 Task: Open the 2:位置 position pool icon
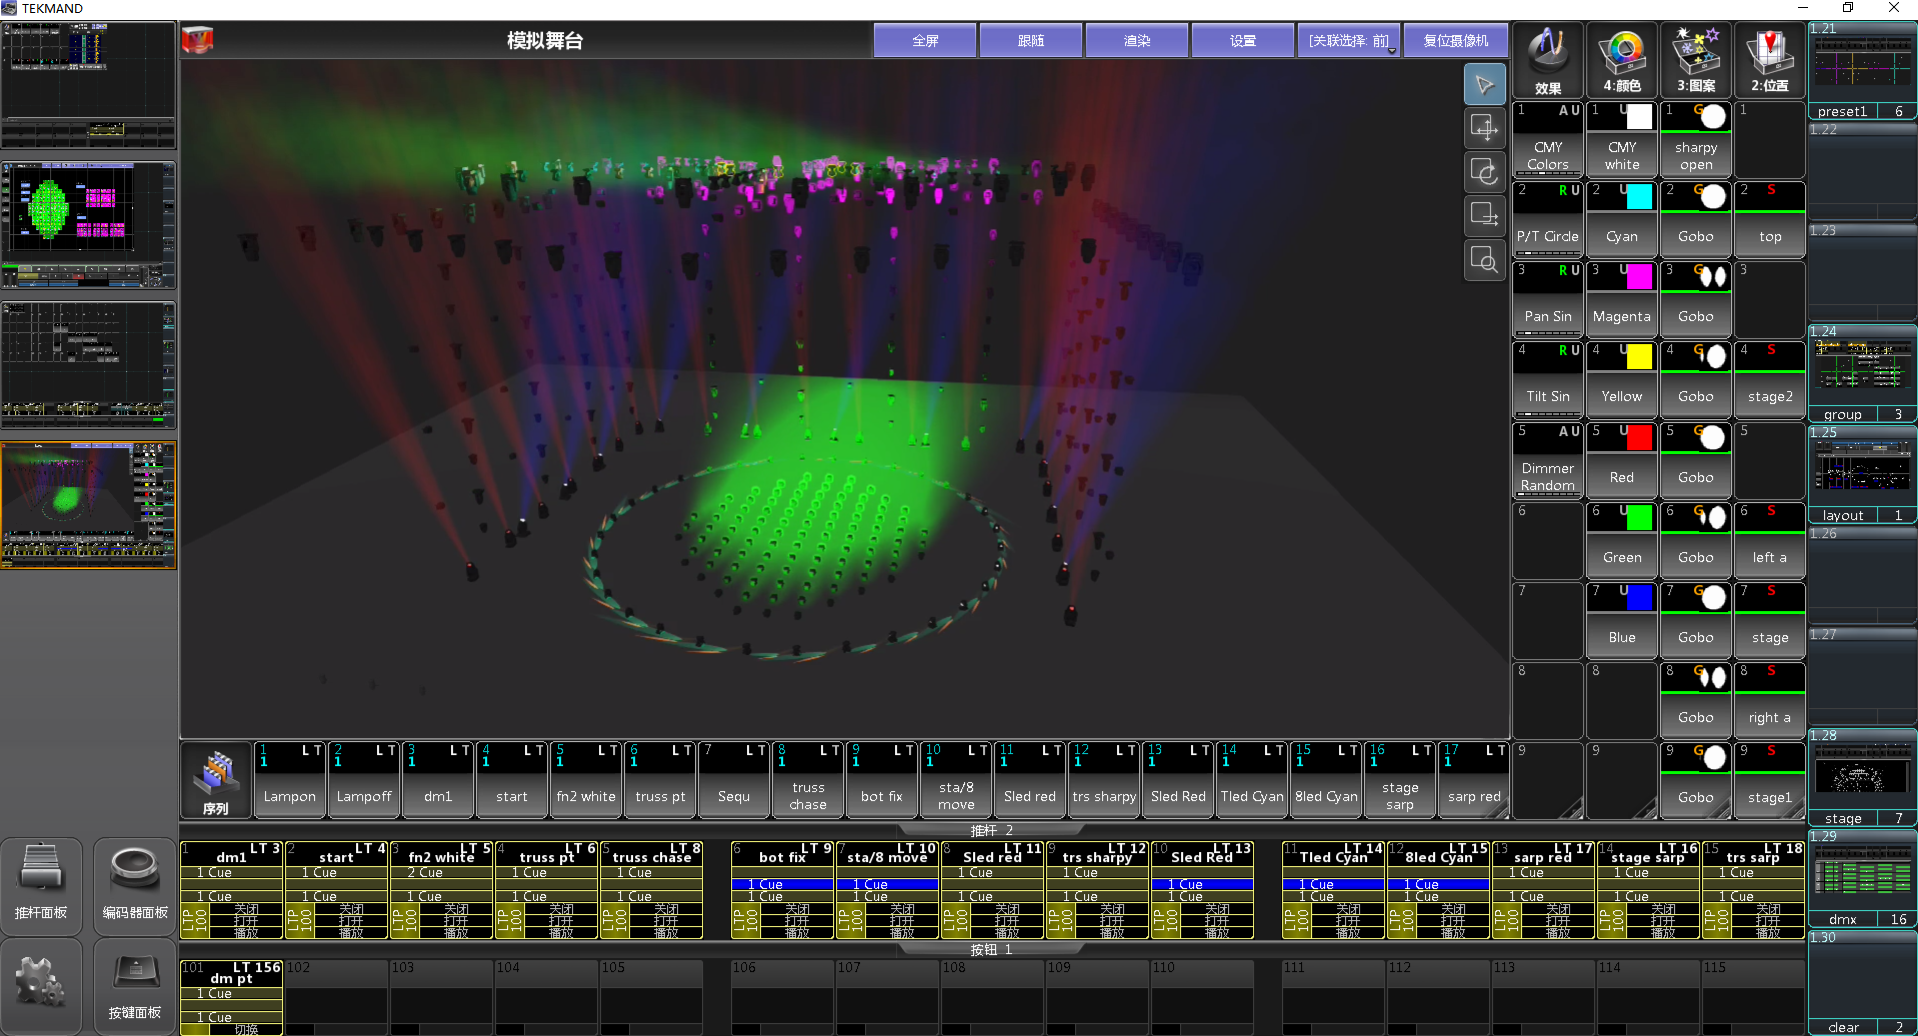point(1769,60)
